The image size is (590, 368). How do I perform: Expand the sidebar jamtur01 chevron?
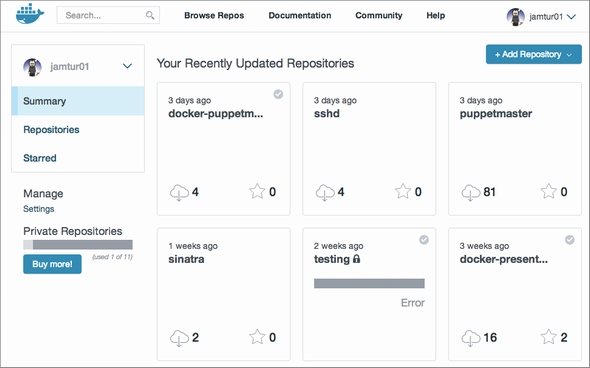(127, 66)
